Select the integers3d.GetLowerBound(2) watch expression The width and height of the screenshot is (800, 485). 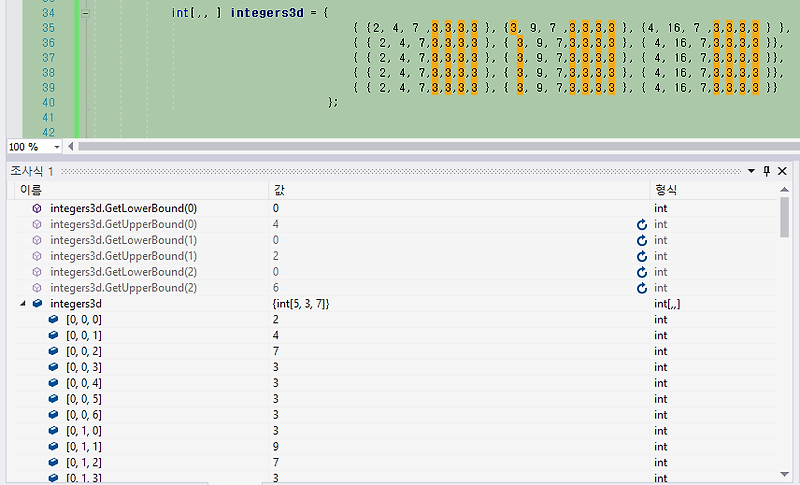(x=123, y=272)
